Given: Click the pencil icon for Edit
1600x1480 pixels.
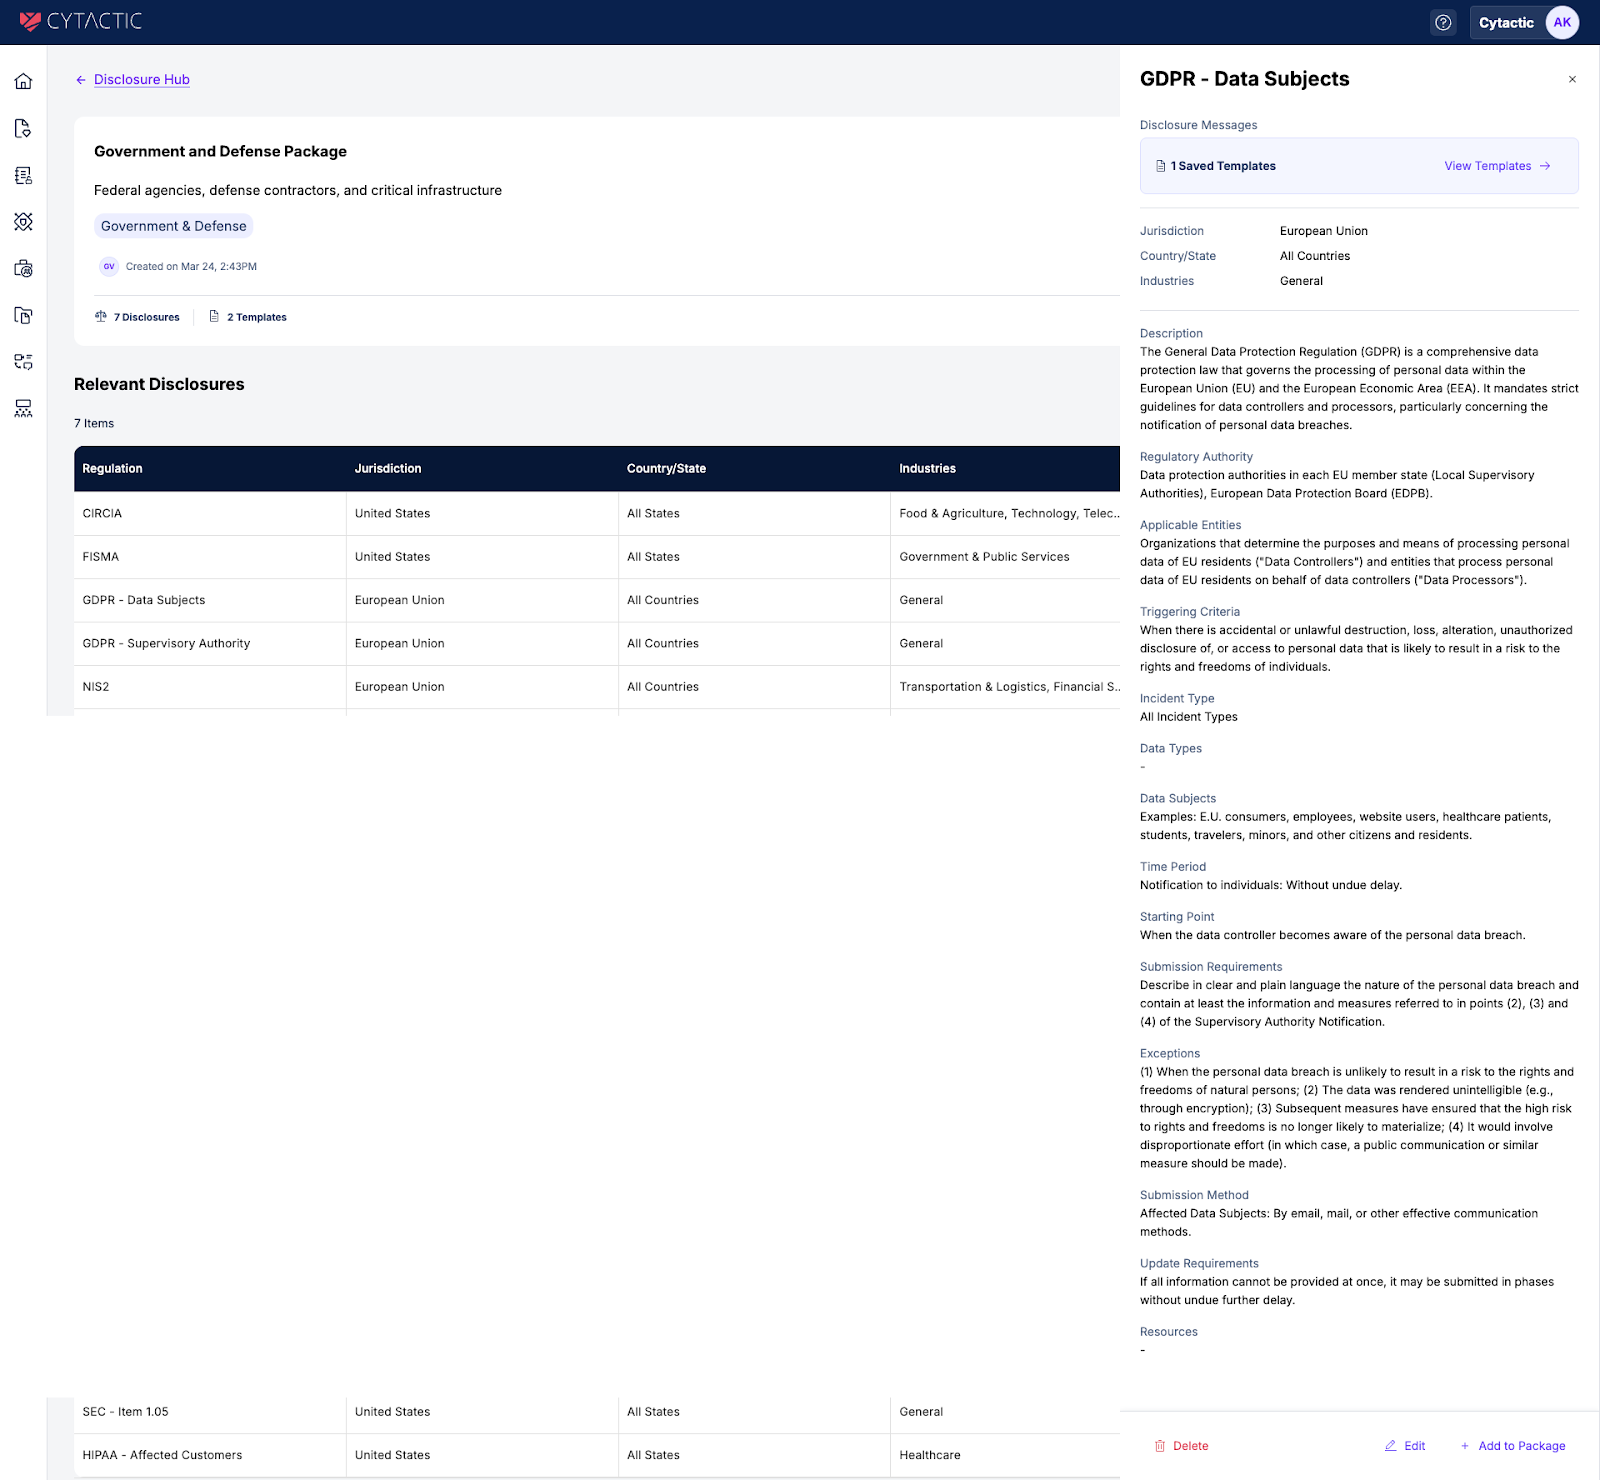Looking at the screenshot, I should click(1390, 1446).
